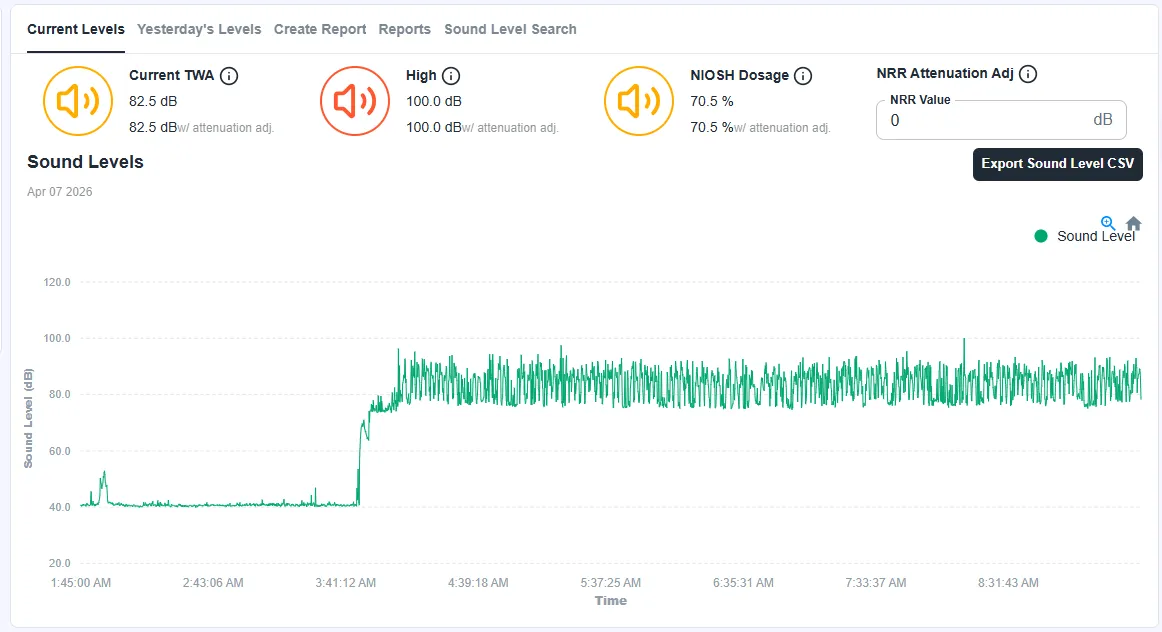
Task: Activate the chart zoom magnifier icon
Action: [x=1108, y=223]
